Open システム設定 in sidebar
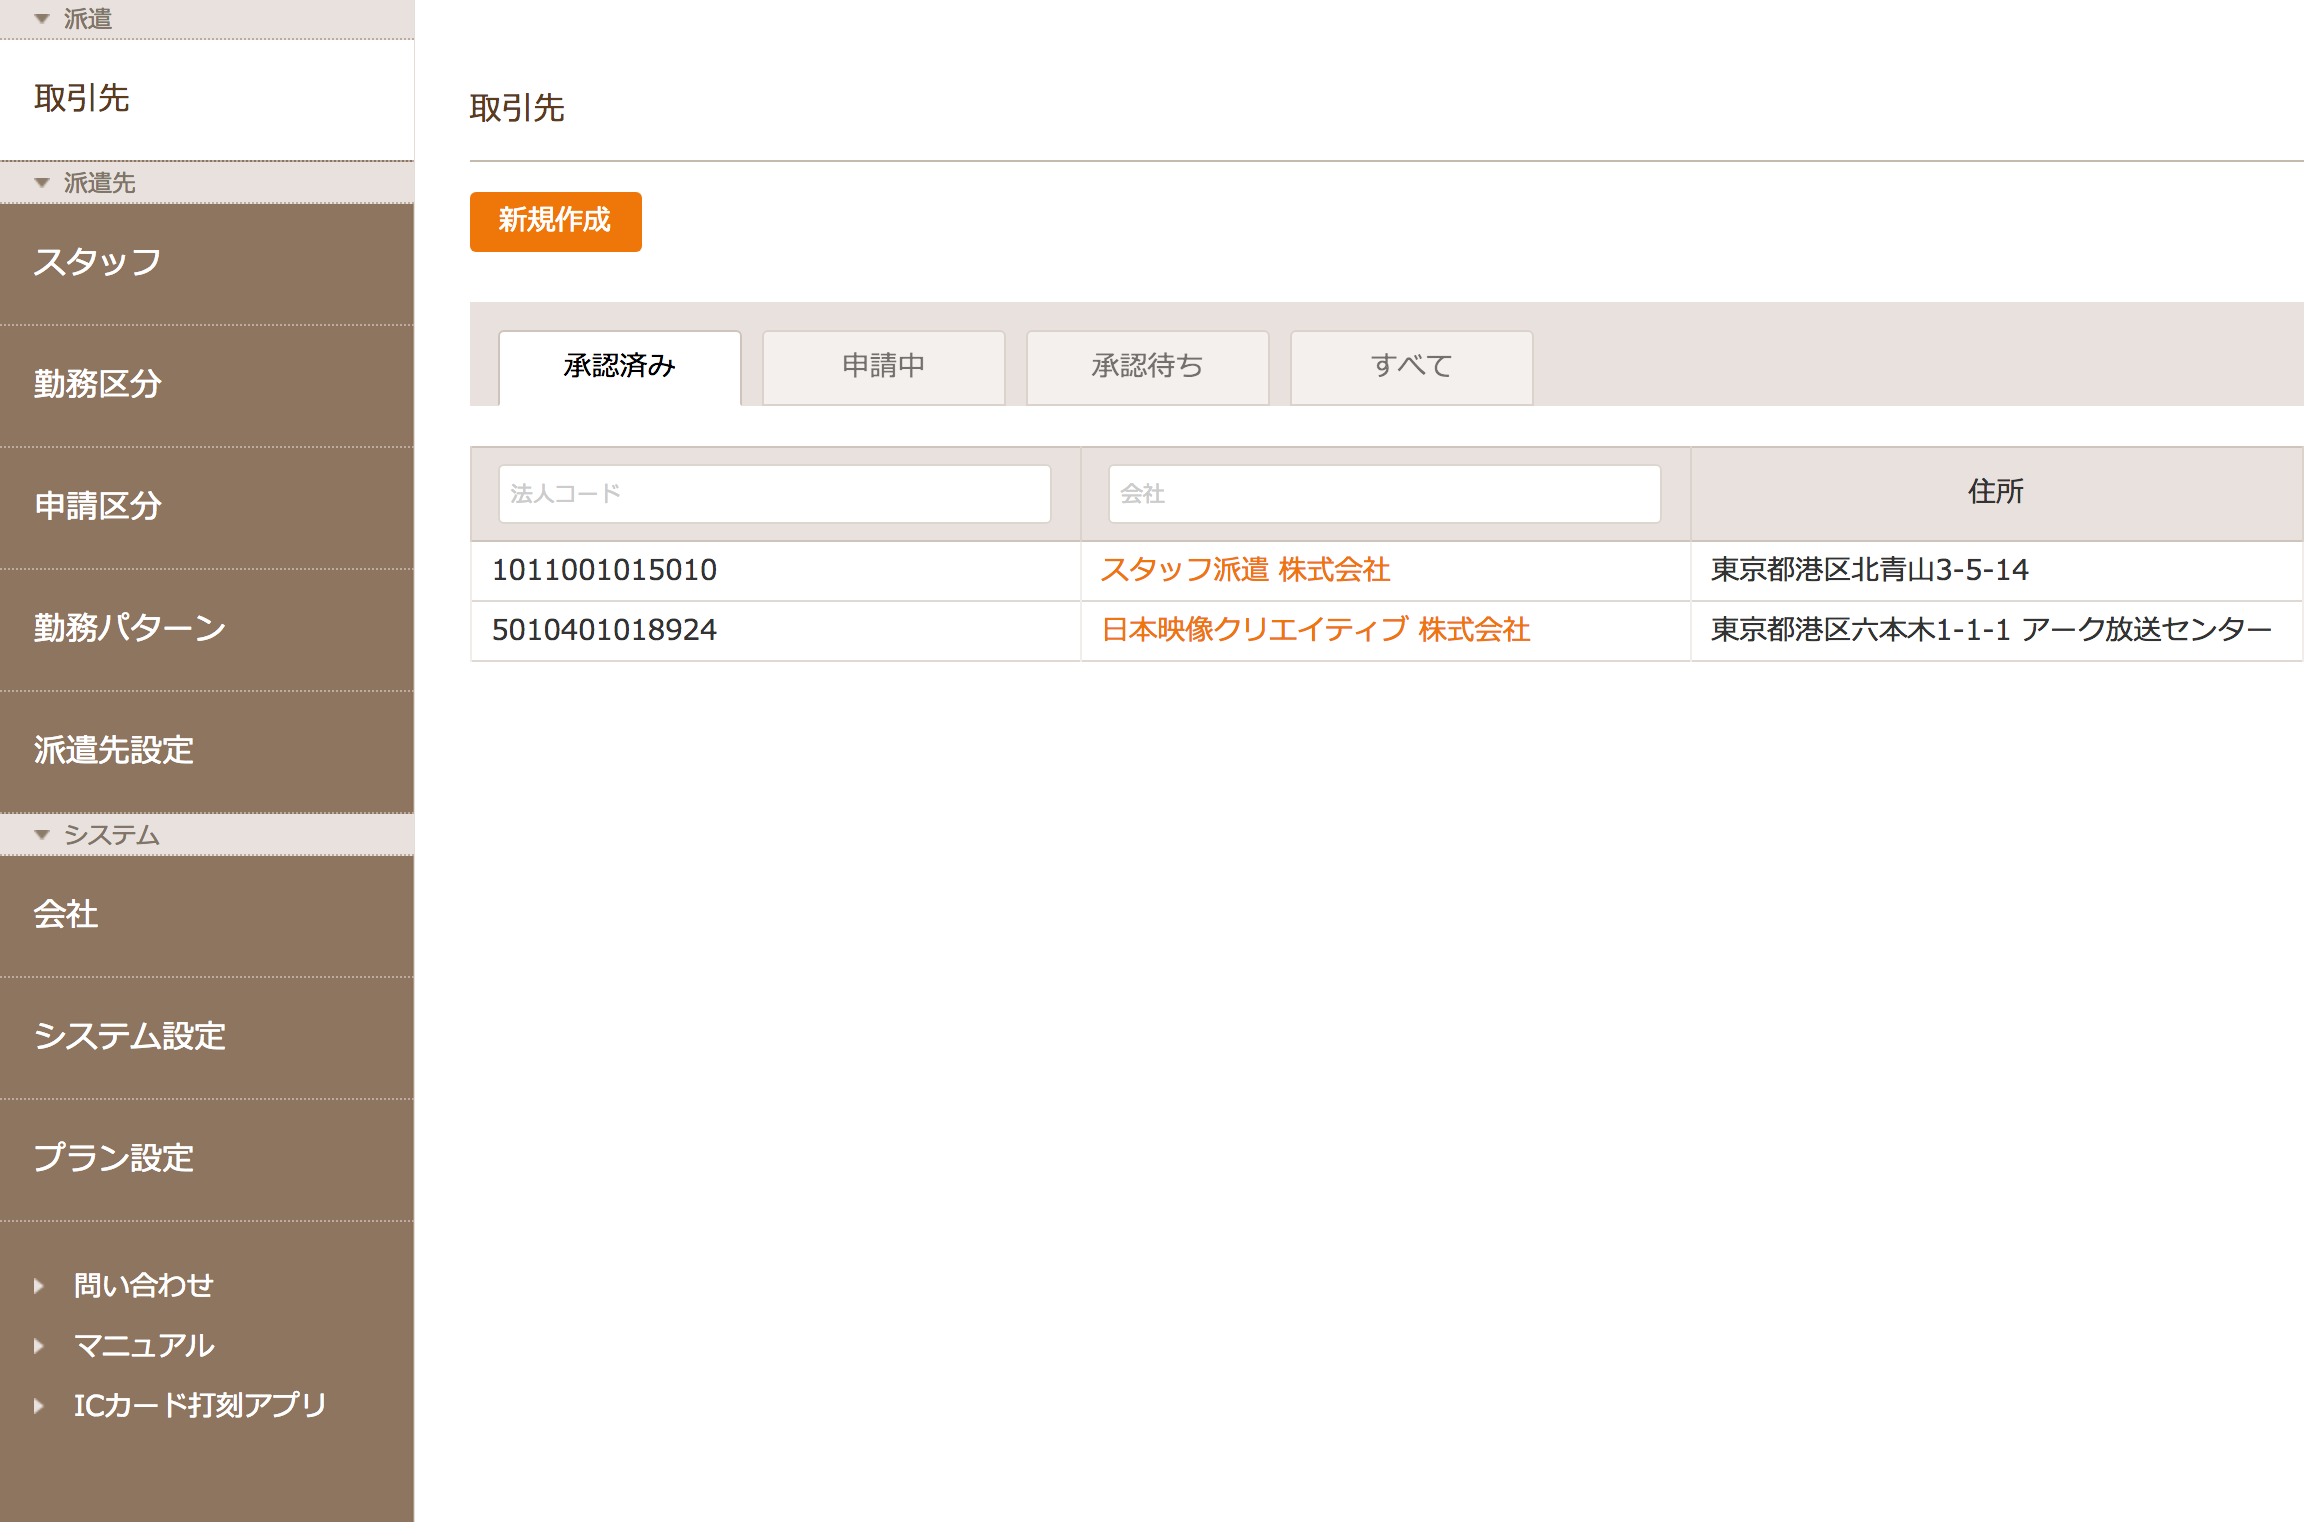 207,1038
